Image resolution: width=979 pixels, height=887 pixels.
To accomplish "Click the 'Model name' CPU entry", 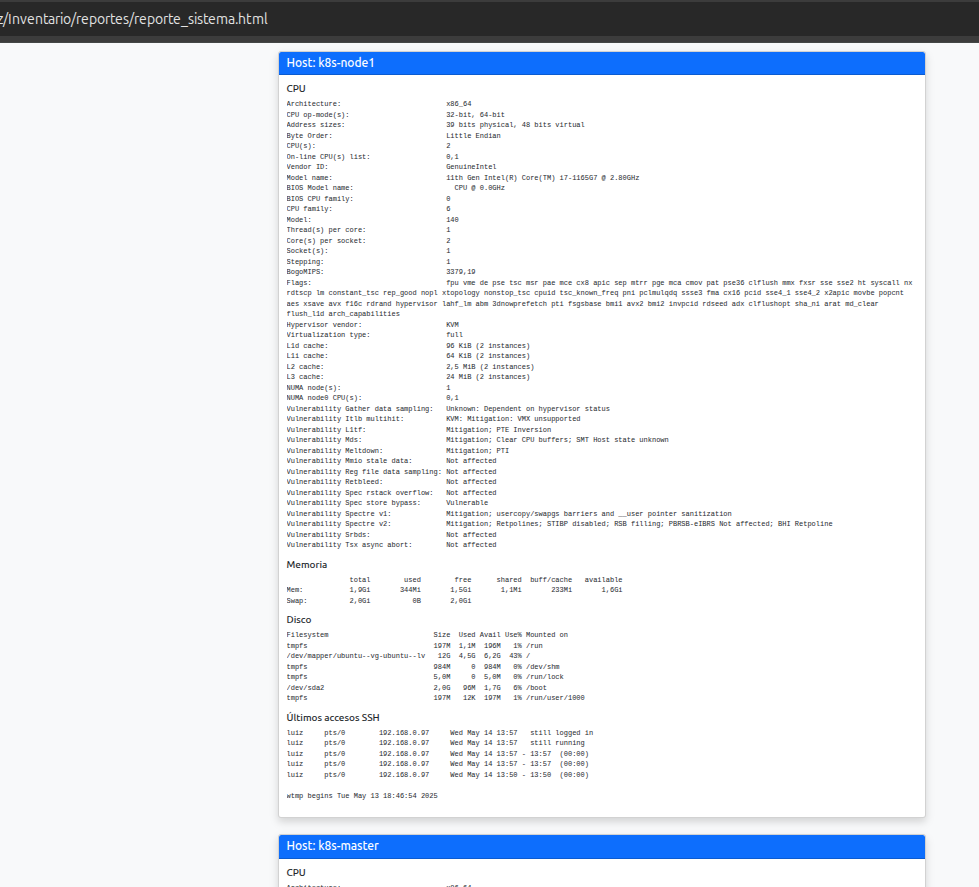I will (x=400, y=177).
